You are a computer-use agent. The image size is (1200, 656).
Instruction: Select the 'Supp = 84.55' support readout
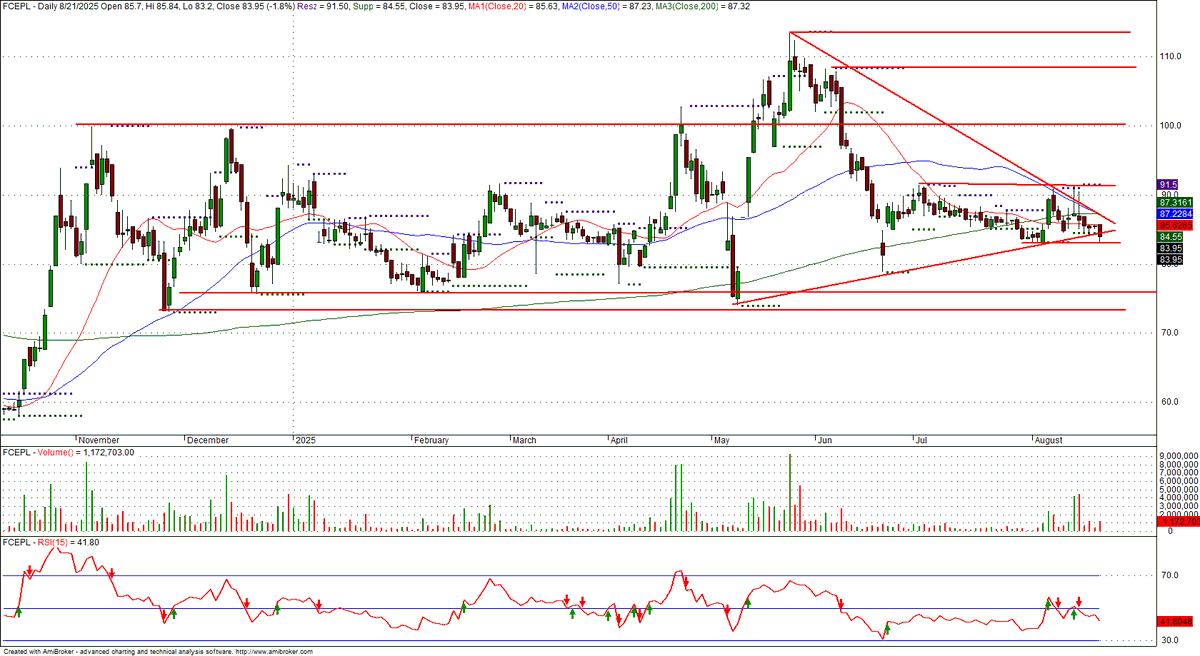point(379,5)
